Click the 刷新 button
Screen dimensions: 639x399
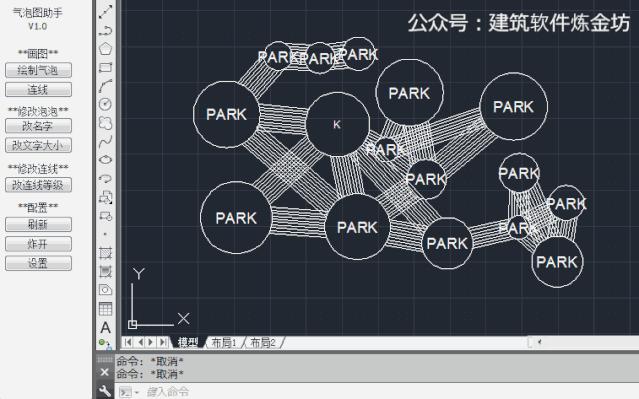[x=38, y=225]
